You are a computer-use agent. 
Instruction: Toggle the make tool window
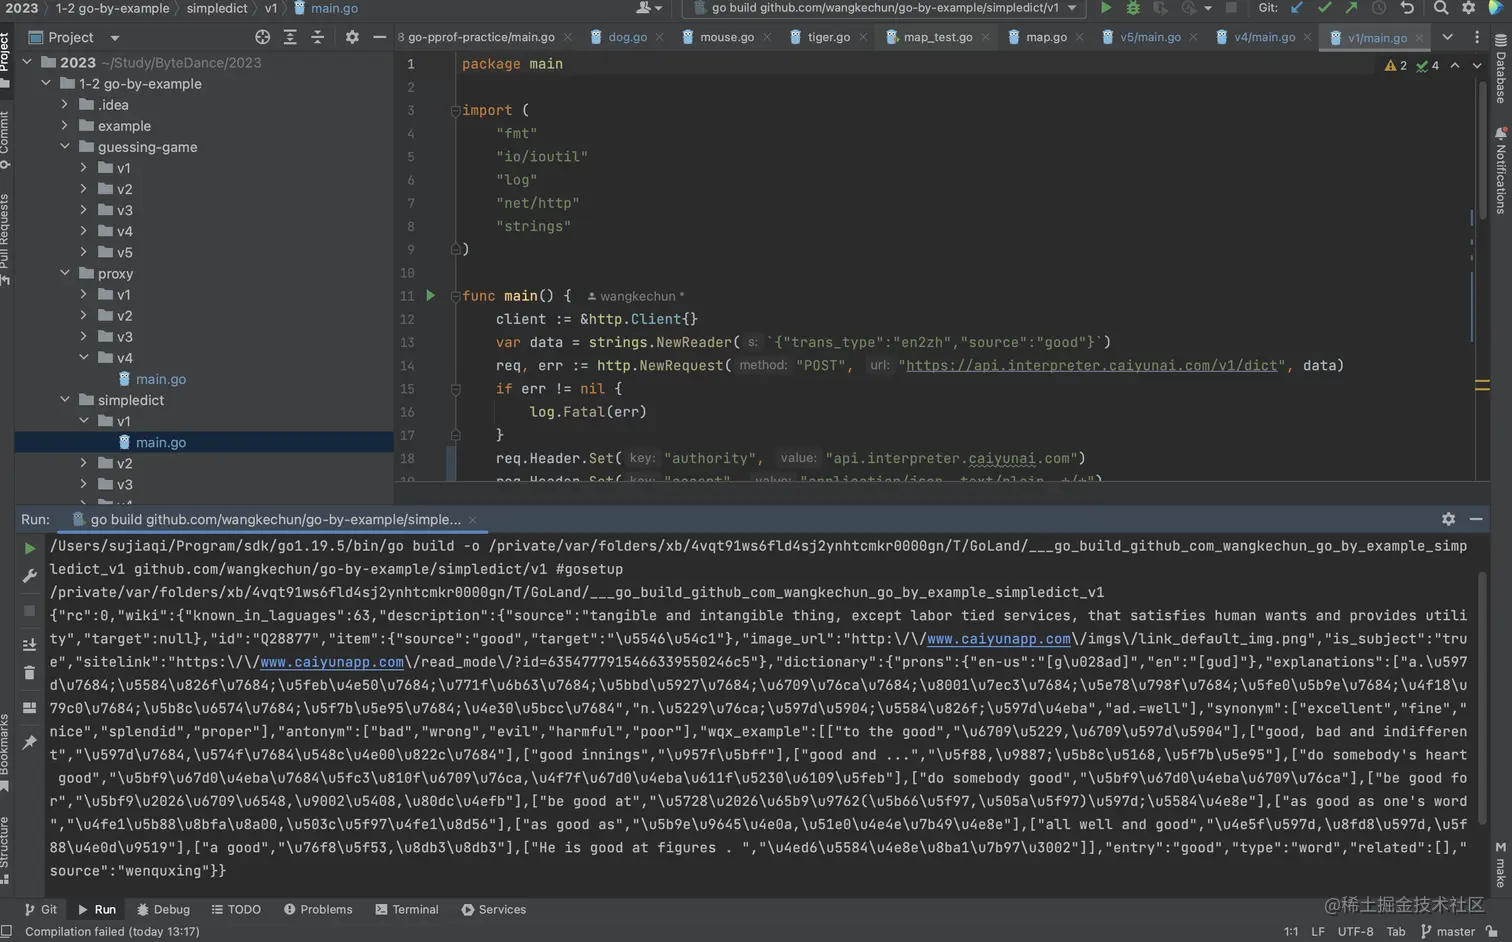[x=1500, y=865]
